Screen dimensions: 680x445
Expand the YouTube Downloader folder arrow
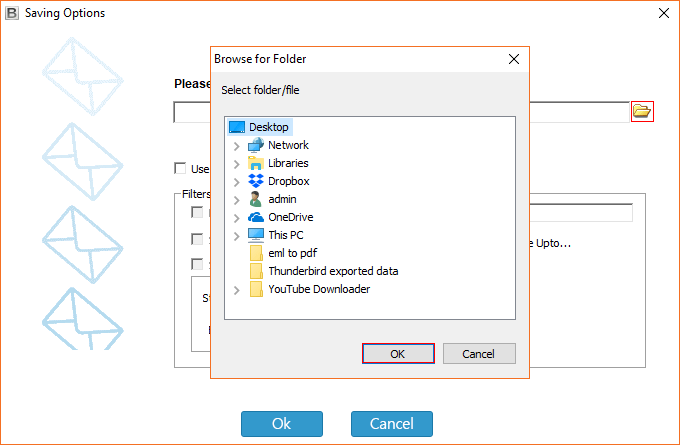click(236, 289)
